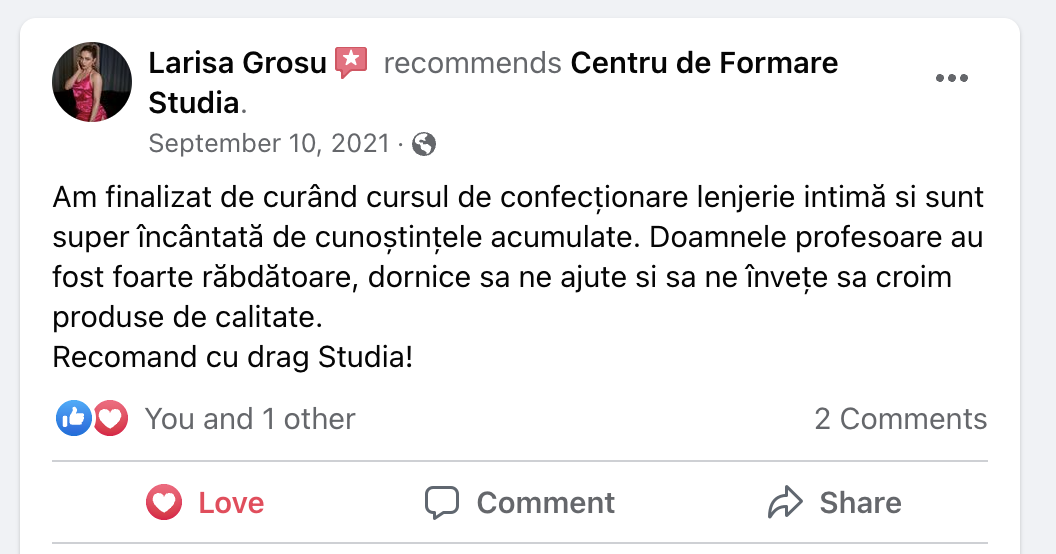Open the Centru de Formare page link
This screenshot has width=1056, height=554.
pyautogui.click(x=704, y=63)
